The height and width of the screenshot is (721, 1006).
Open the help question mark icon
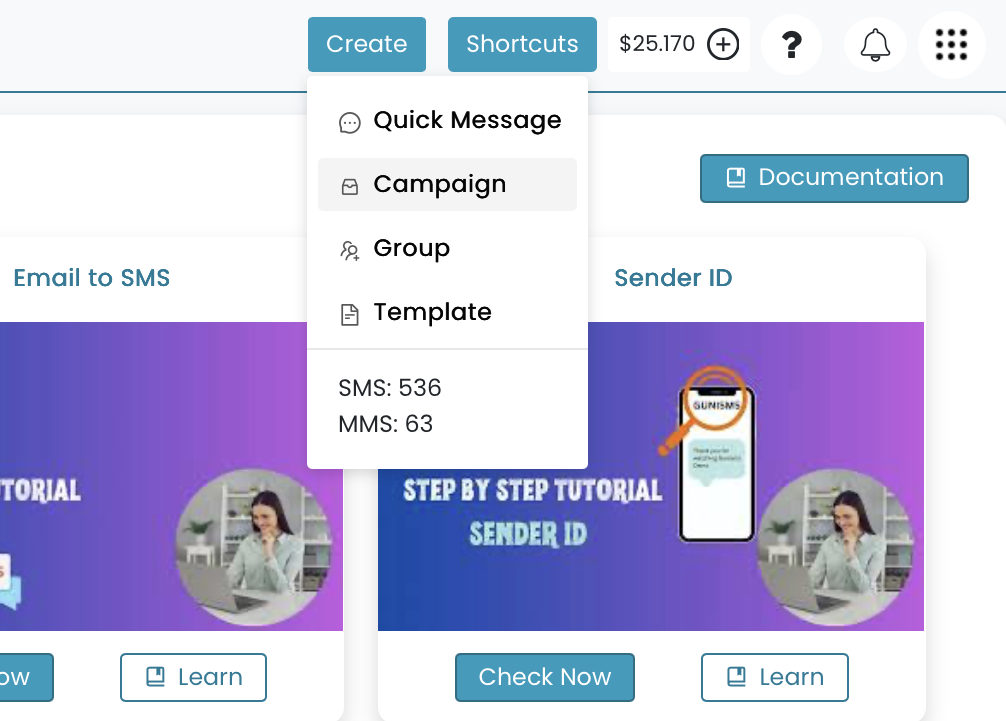click(792, 44)
